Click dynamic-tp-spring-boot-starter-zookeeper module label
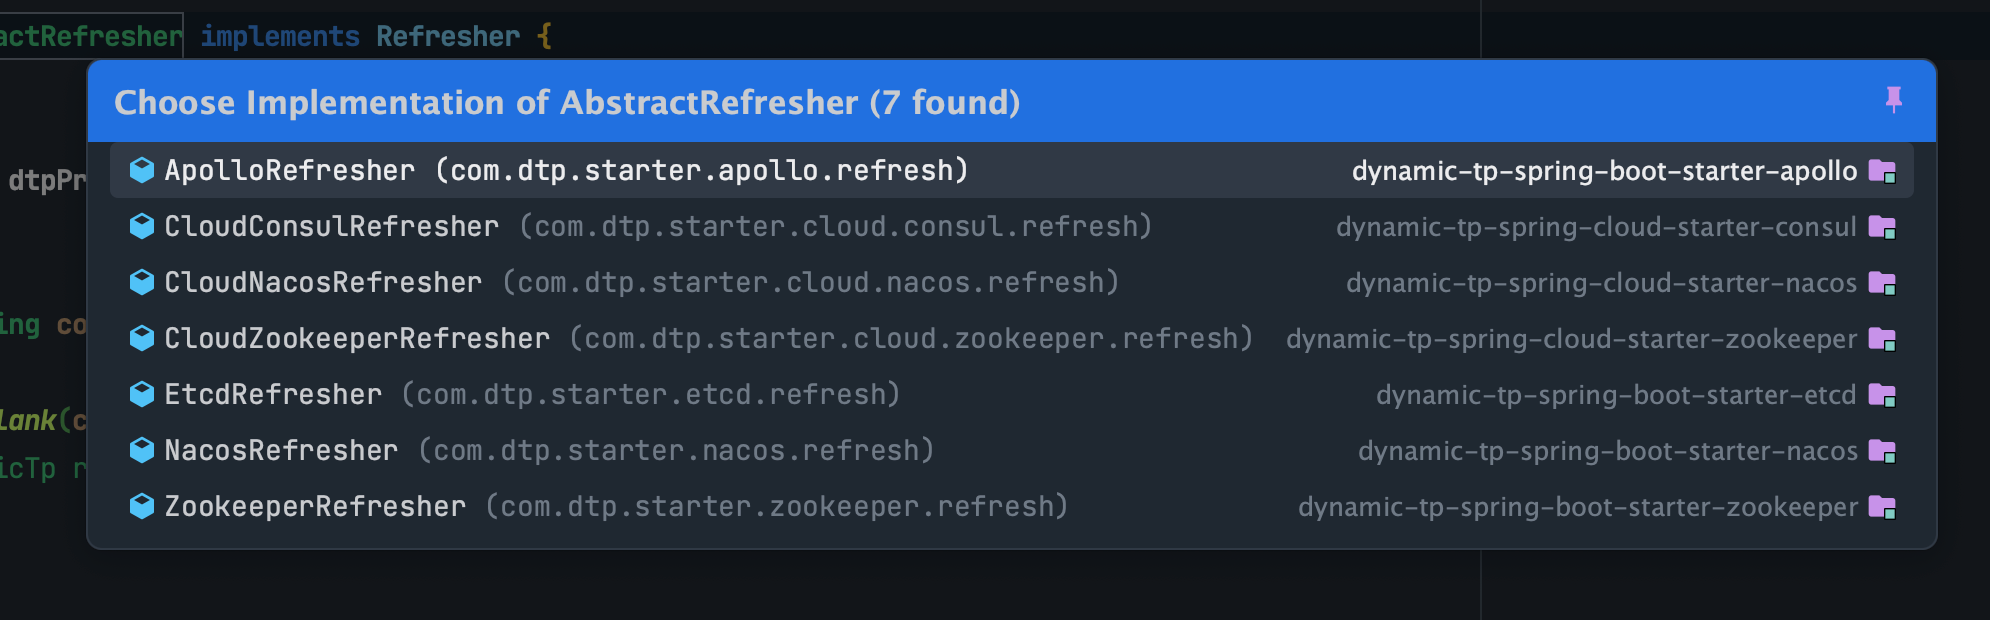Screen dimensions: 1990x620 tap(1578, 507)
